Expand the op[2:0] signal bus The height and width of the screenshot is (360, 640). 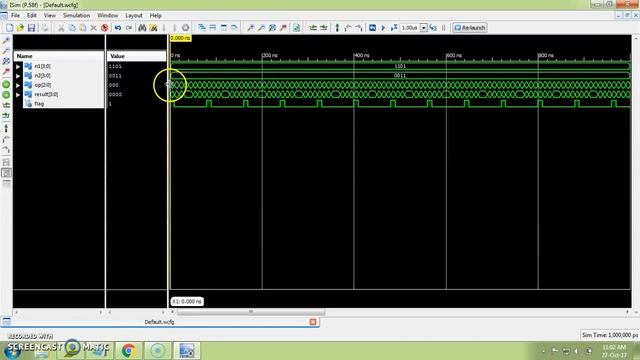click(18, 85)
